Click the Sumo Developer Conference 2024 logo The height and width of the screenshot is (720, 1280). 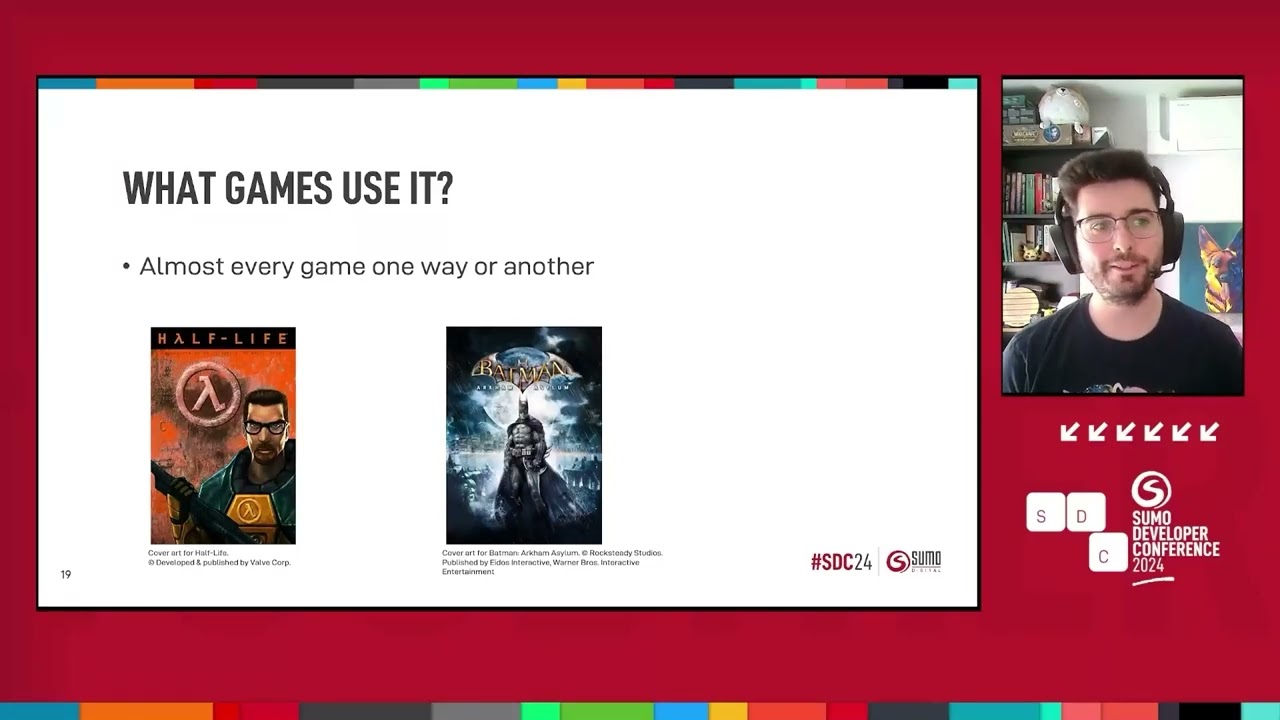point(1174,527)
